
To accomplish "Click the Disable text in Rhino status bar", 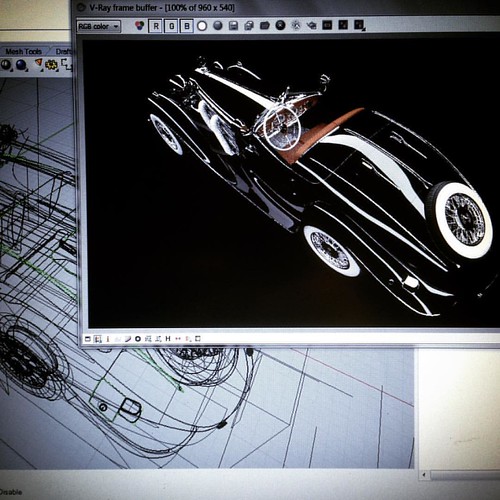I will (x=11, y=492).
